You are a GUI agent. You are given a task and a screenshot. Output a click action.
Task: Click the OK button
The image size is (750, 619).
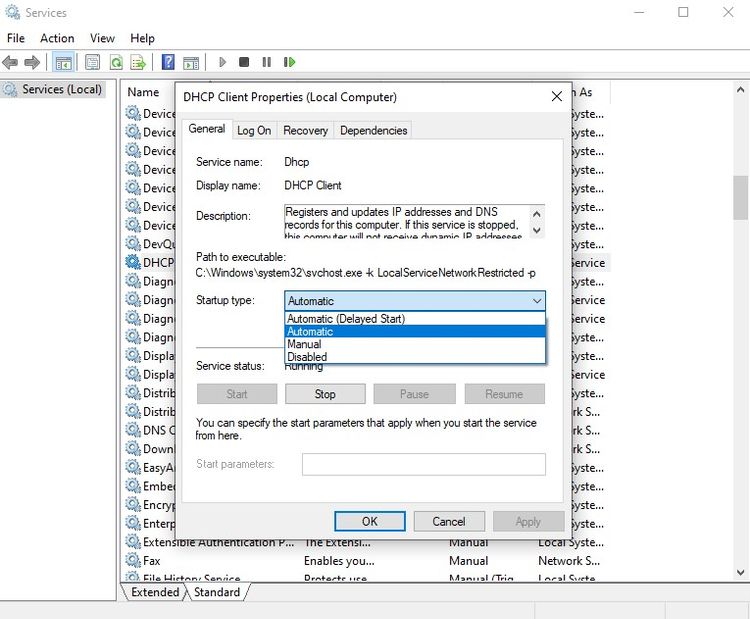(x=369, y=521)
